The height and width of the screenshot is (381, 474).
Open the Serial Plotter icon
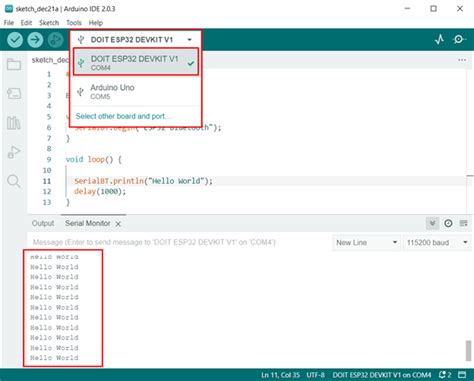[x=439, y=39]
